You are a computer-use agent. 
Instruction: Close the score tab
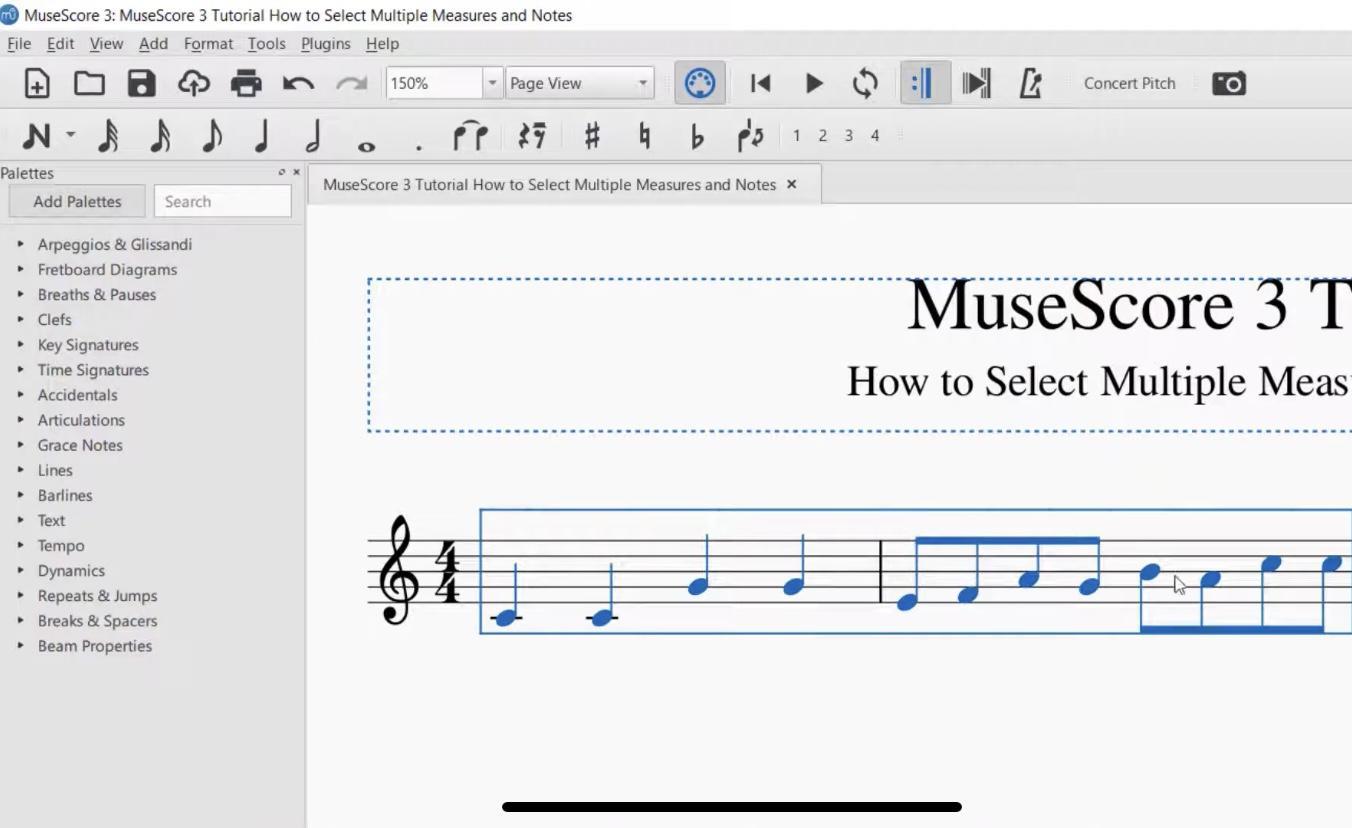click(791, 184)
